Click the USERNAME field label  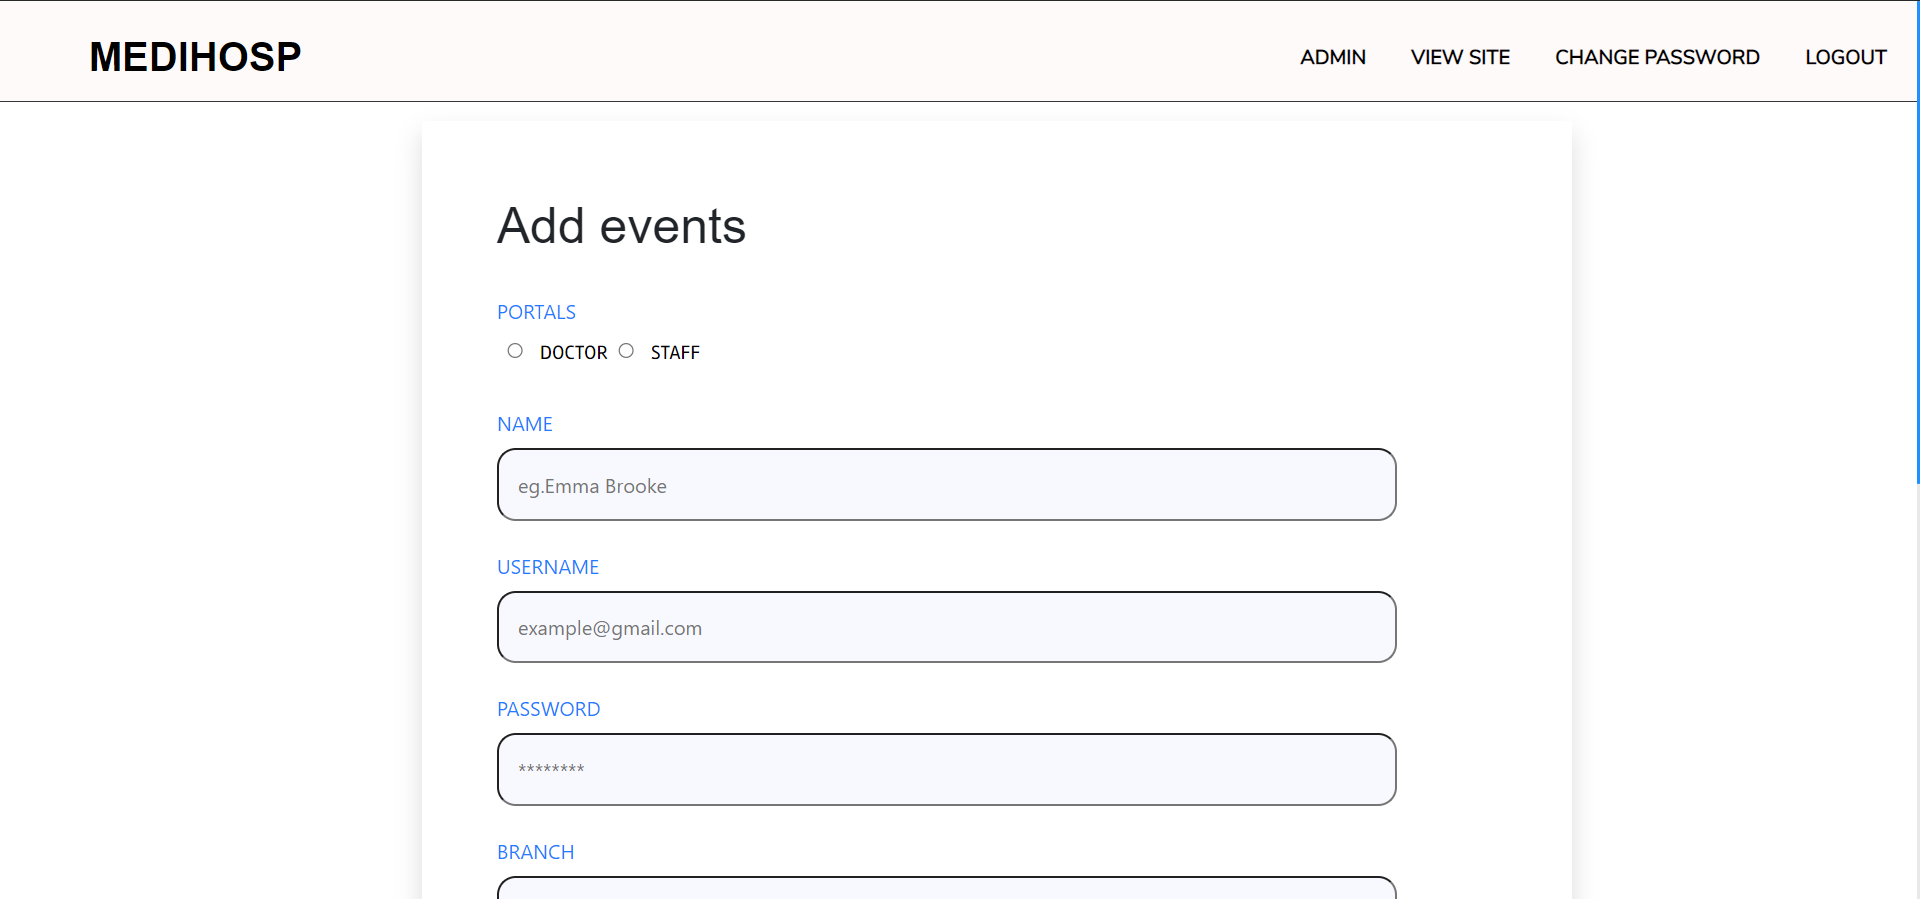(x=548, y=567)
